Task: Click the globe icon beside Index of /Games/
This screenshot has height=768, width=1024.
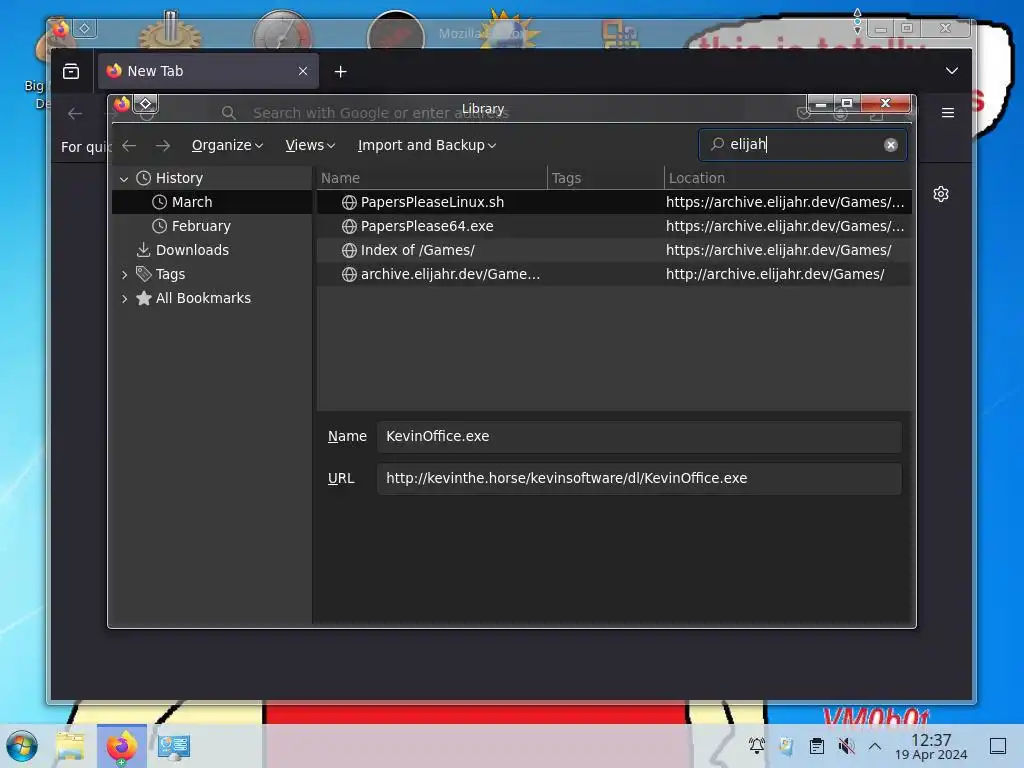Action: point(349,250)
